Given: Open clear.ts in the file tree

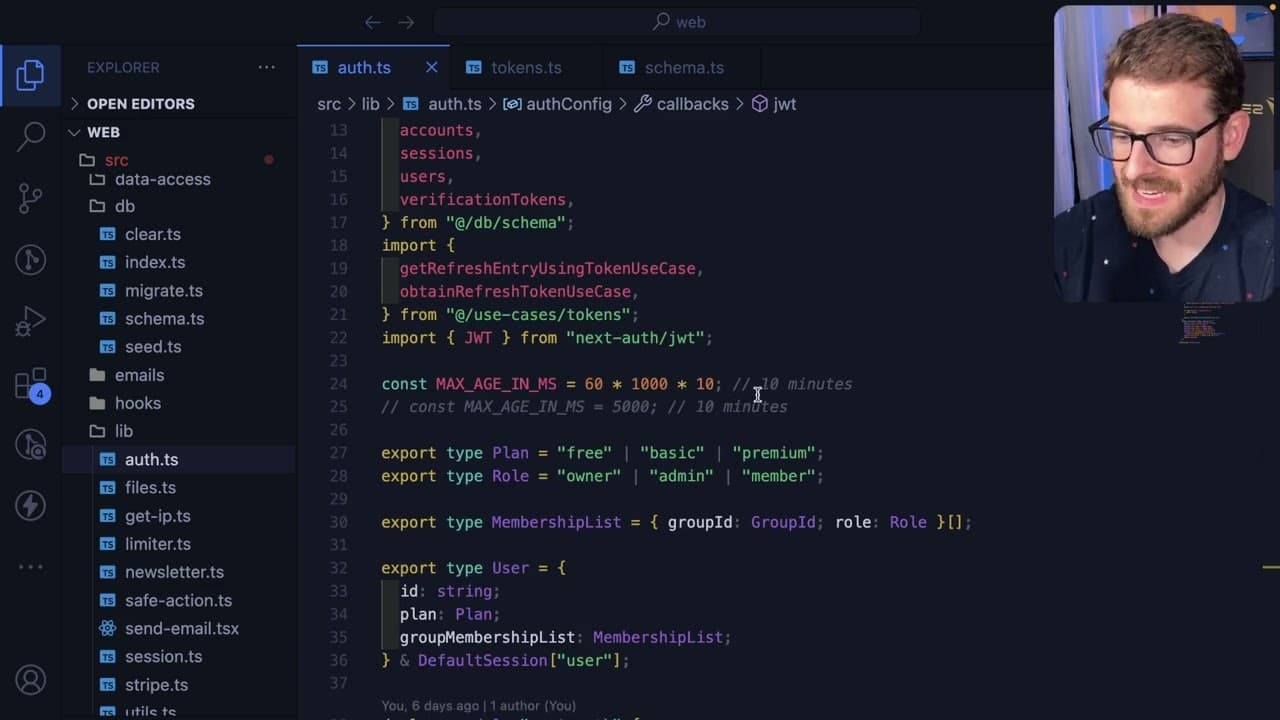Looking at the screenshot, I should (152, 234).
